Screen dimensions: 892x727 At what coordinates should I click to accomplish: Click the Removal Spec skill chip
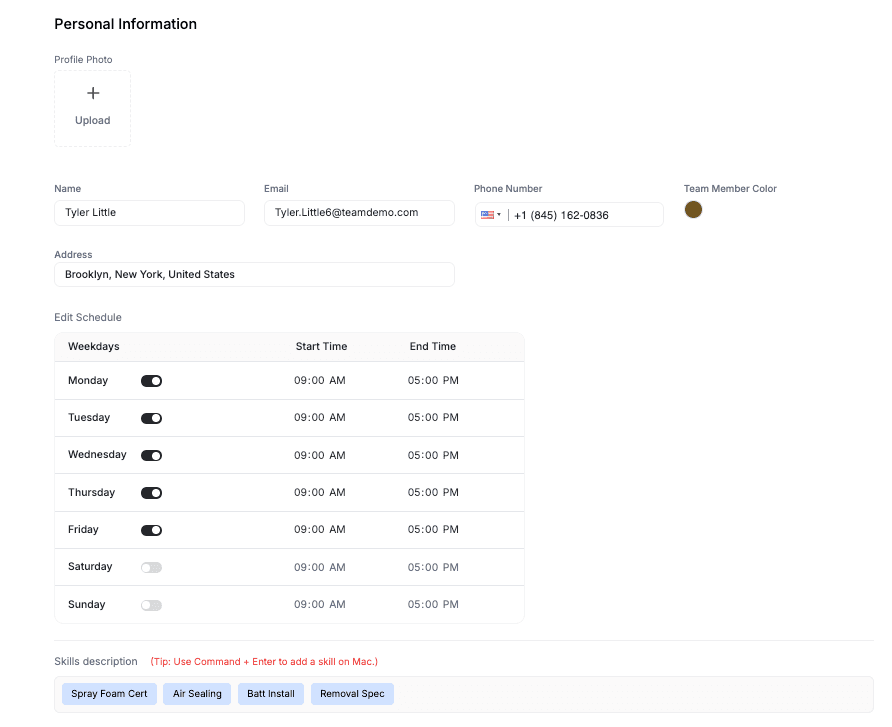352,694
